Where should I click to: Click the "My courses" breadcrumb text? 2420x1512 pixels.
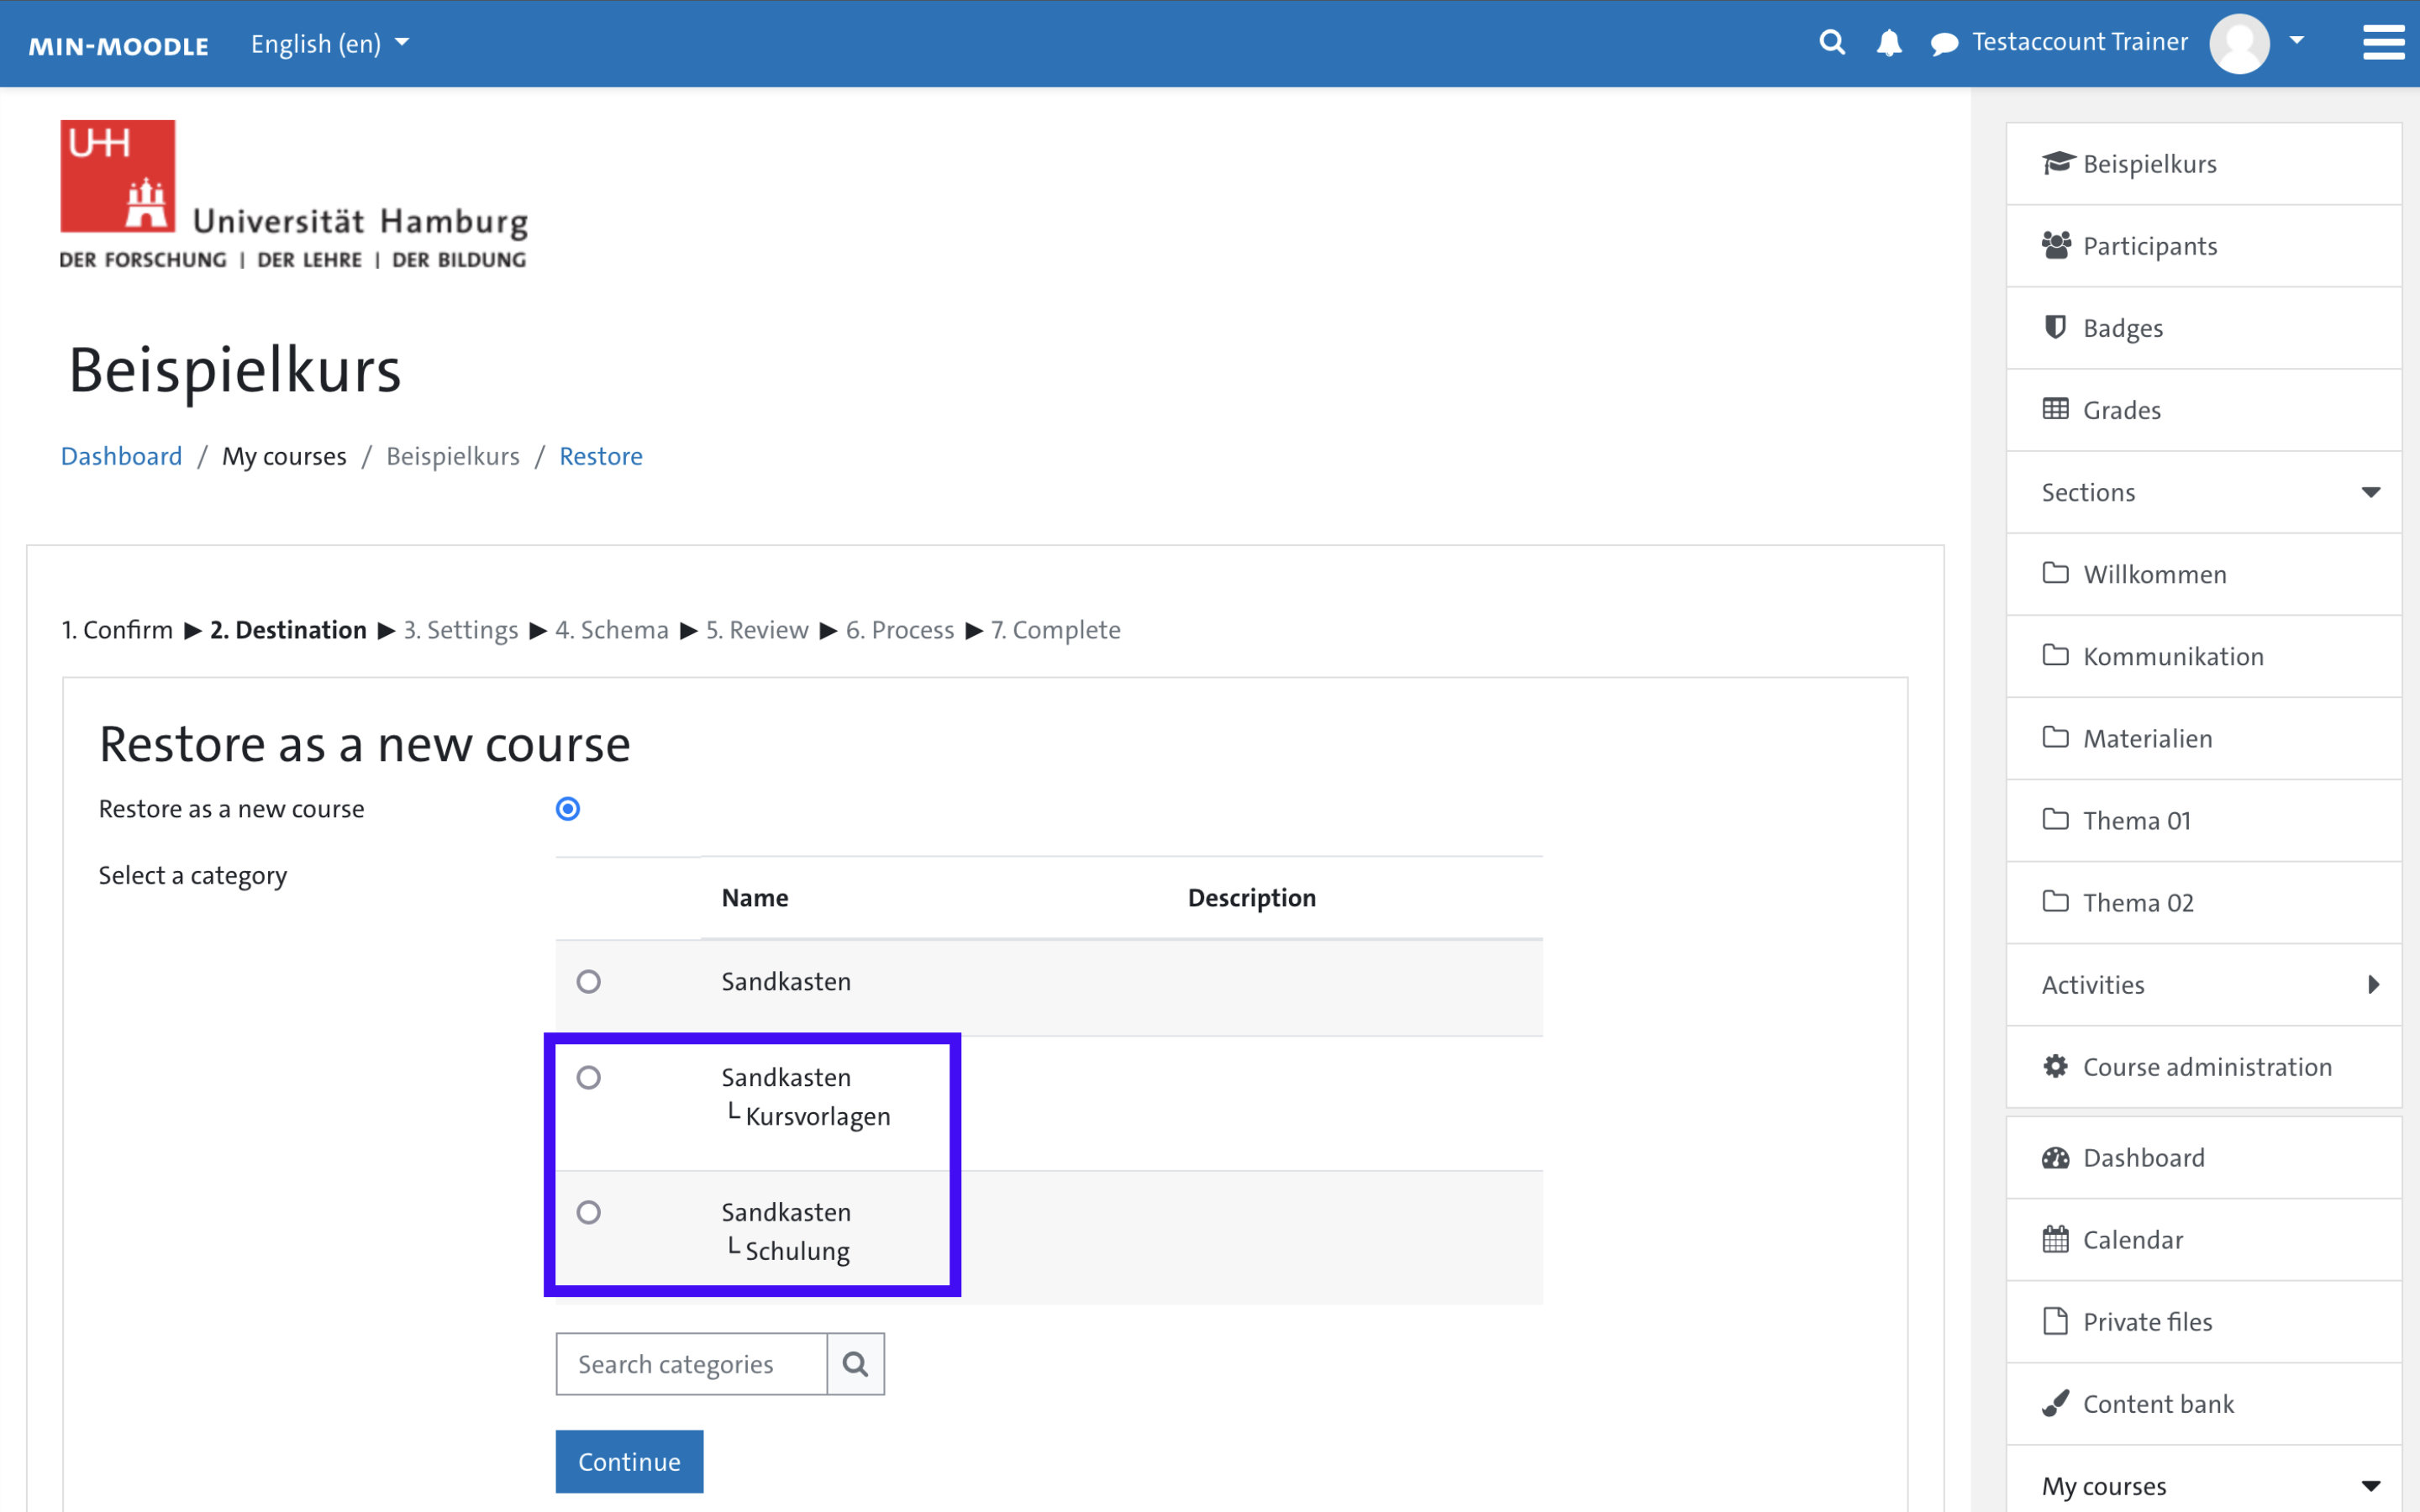click(x=284, y=456)
